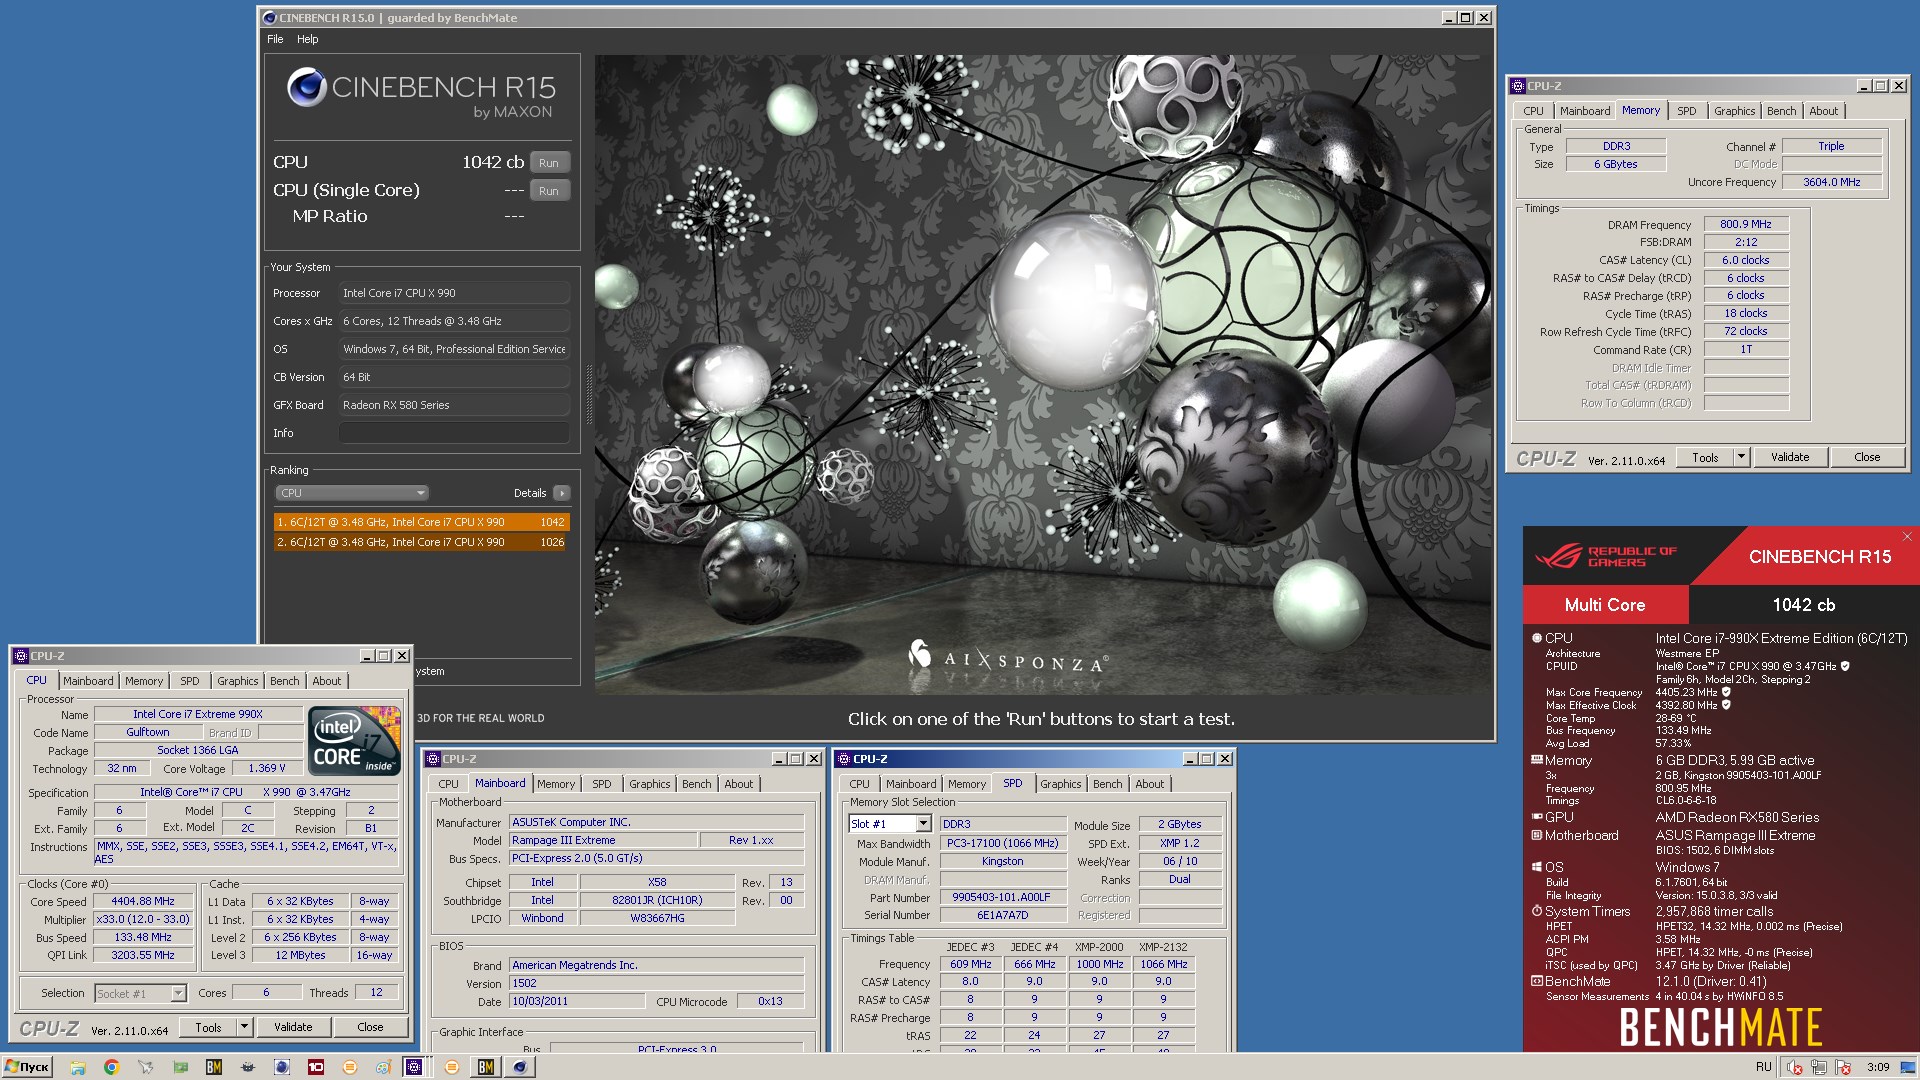Click the red '10' icon in taskbar

pos(316,1067)
